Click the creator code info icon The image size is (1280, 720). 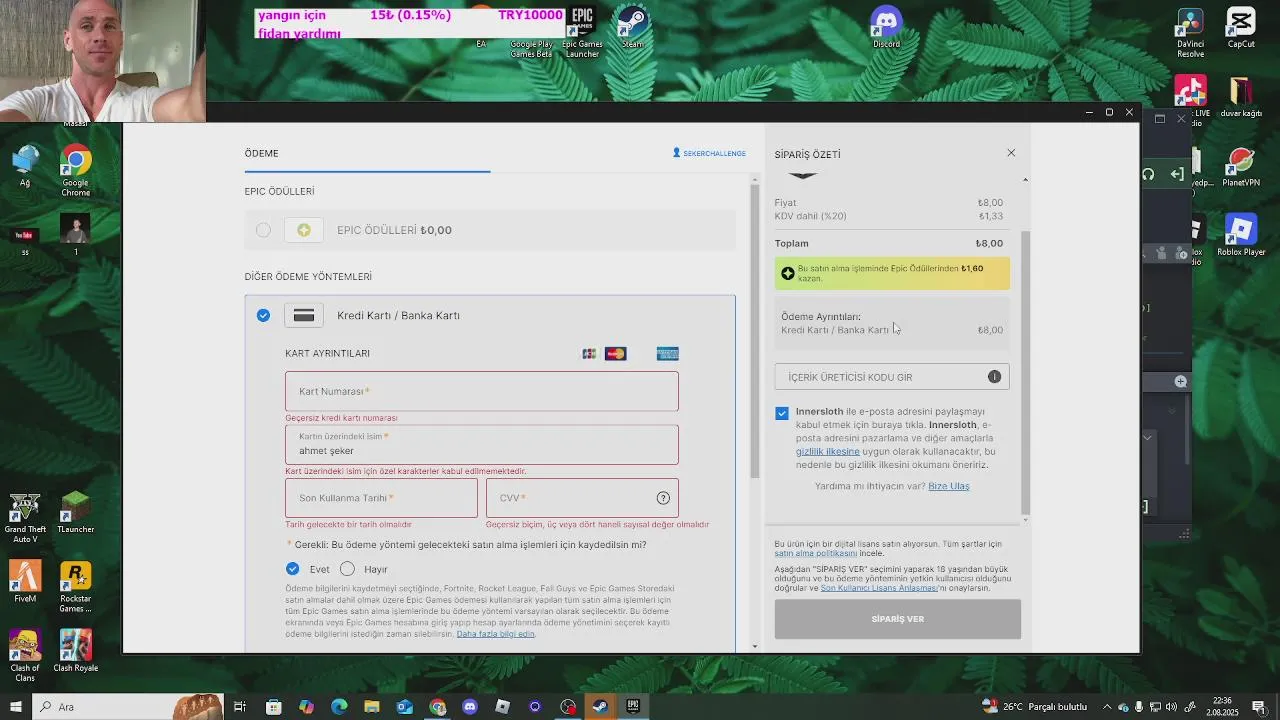pyautogui.click(x=994, y=377)
